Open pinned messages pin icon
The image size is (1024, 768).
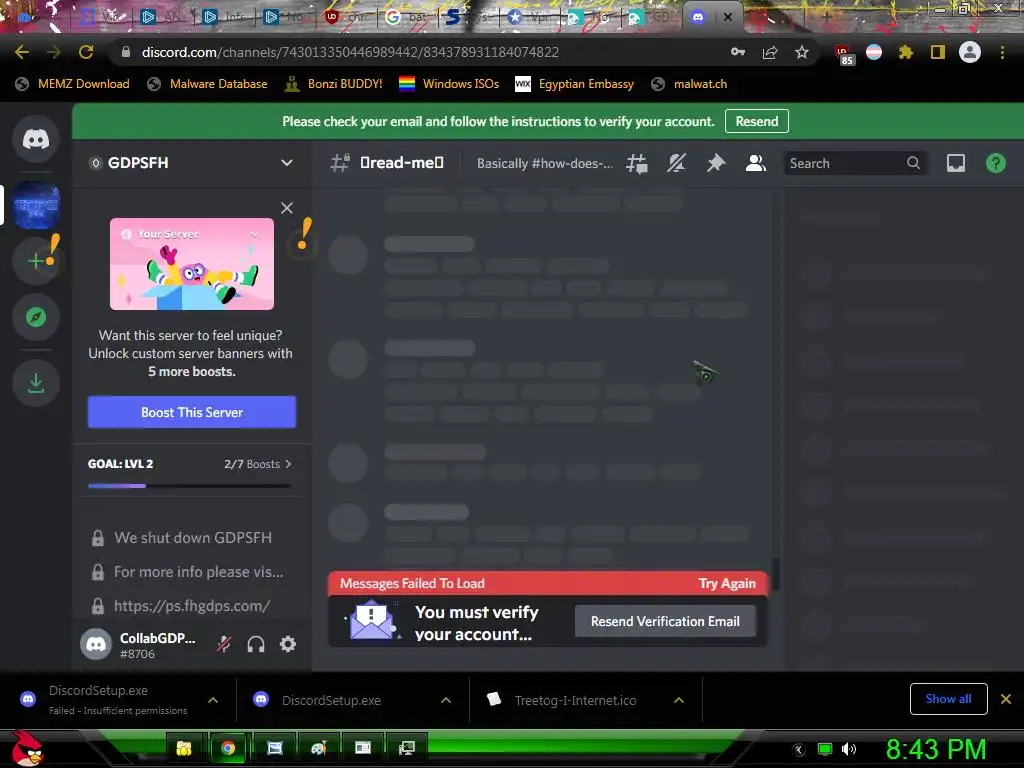pyautogui.click(x=716, y=163)
